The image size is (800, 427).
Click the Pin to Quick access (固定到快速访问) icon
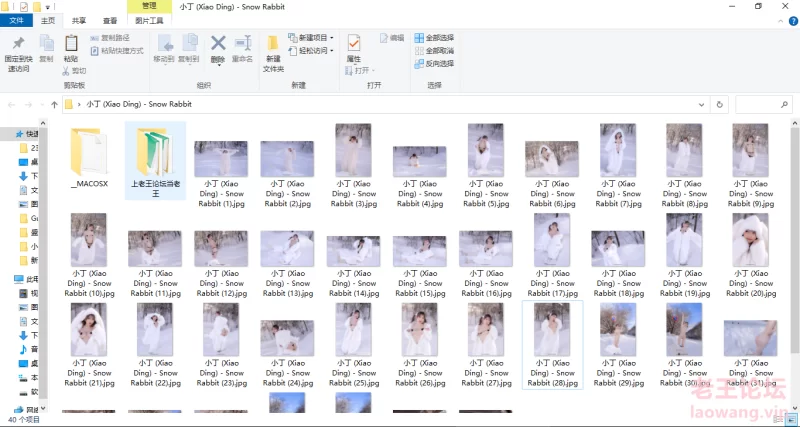click(x=18, y=44)
